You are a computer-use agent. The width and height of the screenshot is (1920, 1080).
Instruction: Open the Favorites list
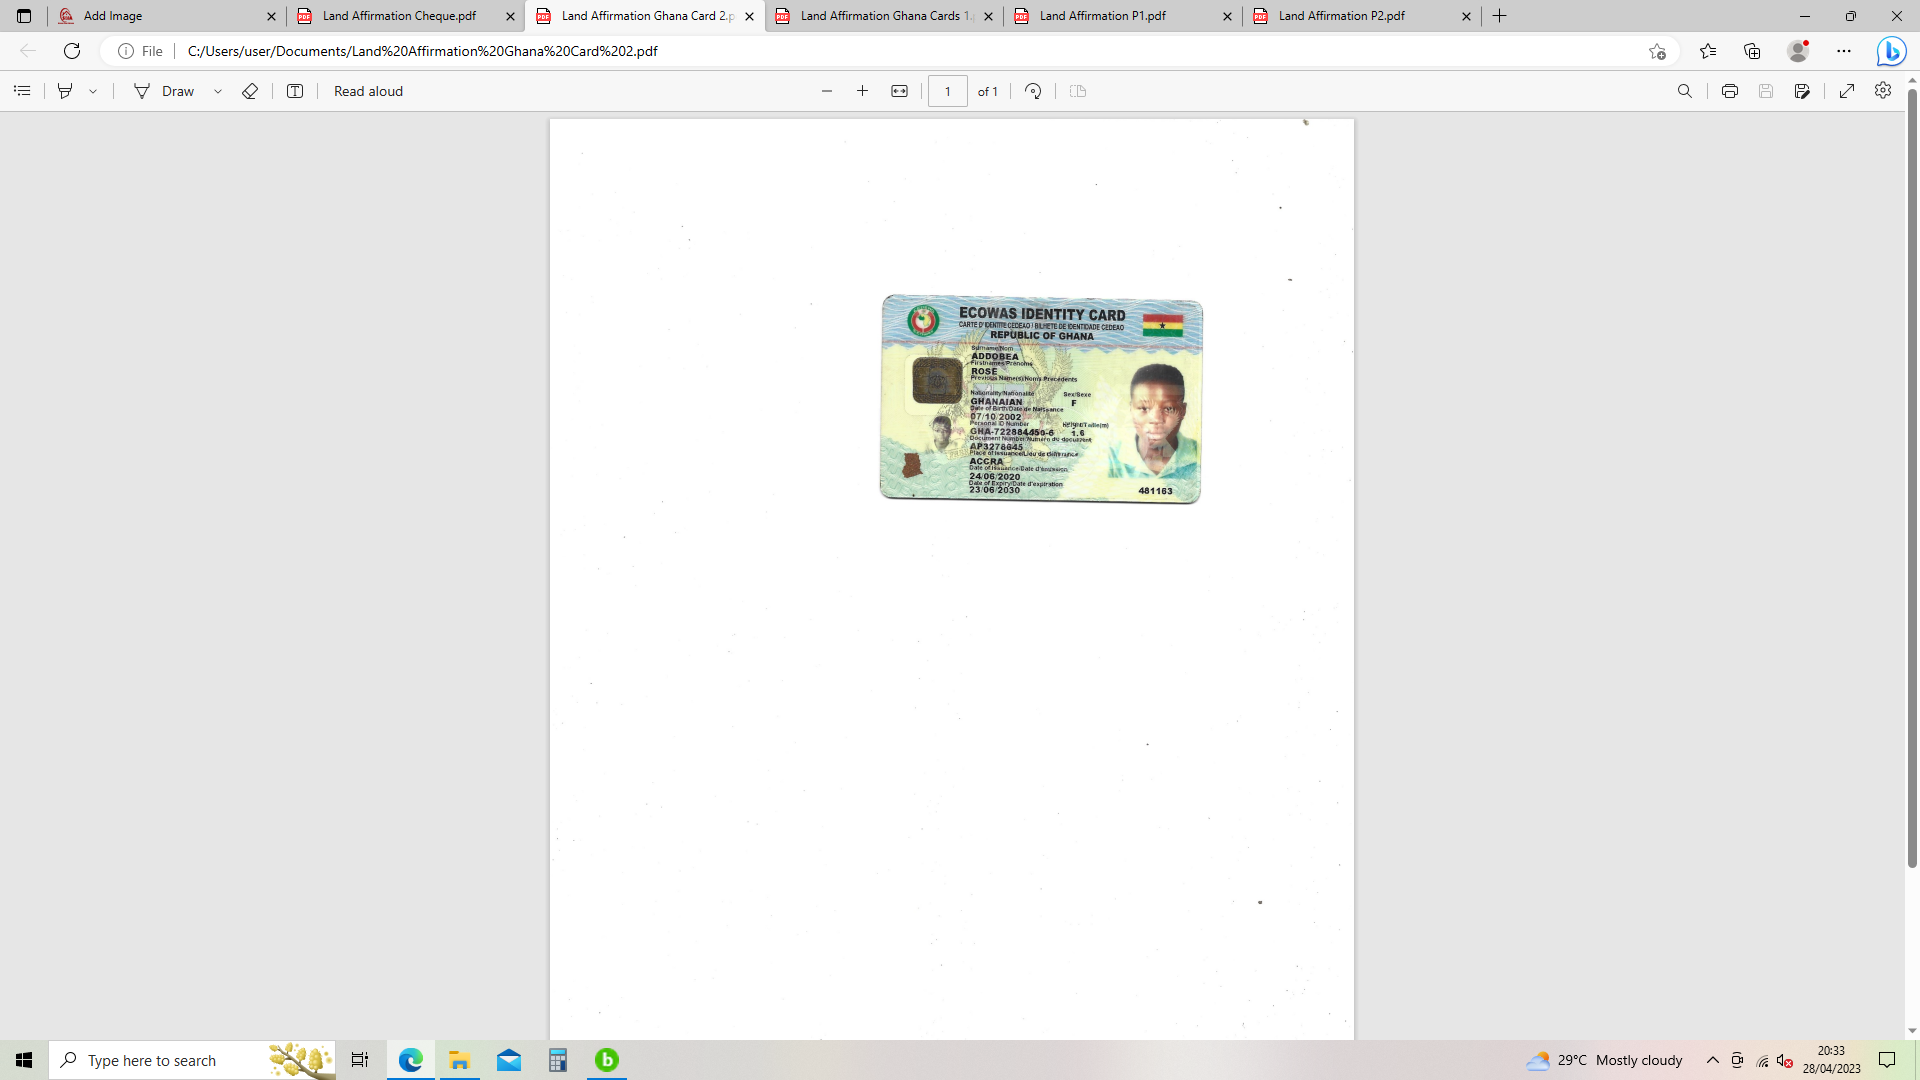1708,51
